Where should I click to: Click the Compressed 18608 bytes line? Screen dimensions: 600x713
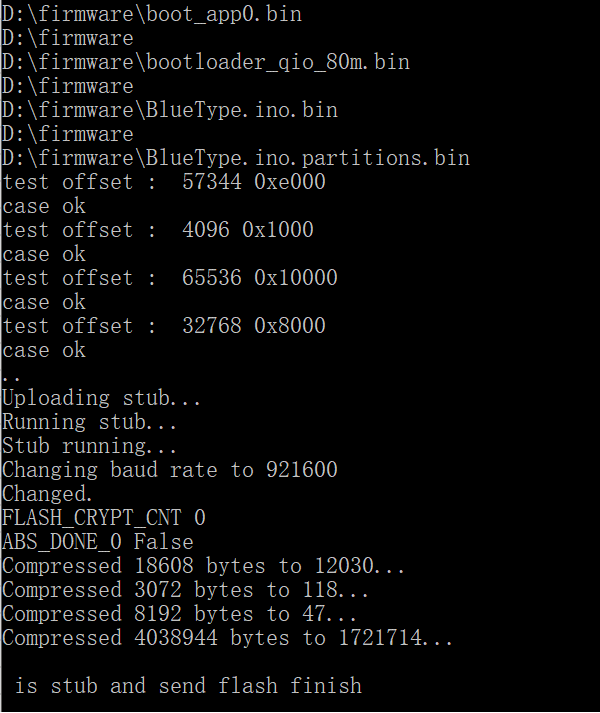pyautogui.click(x=204, y=566)
